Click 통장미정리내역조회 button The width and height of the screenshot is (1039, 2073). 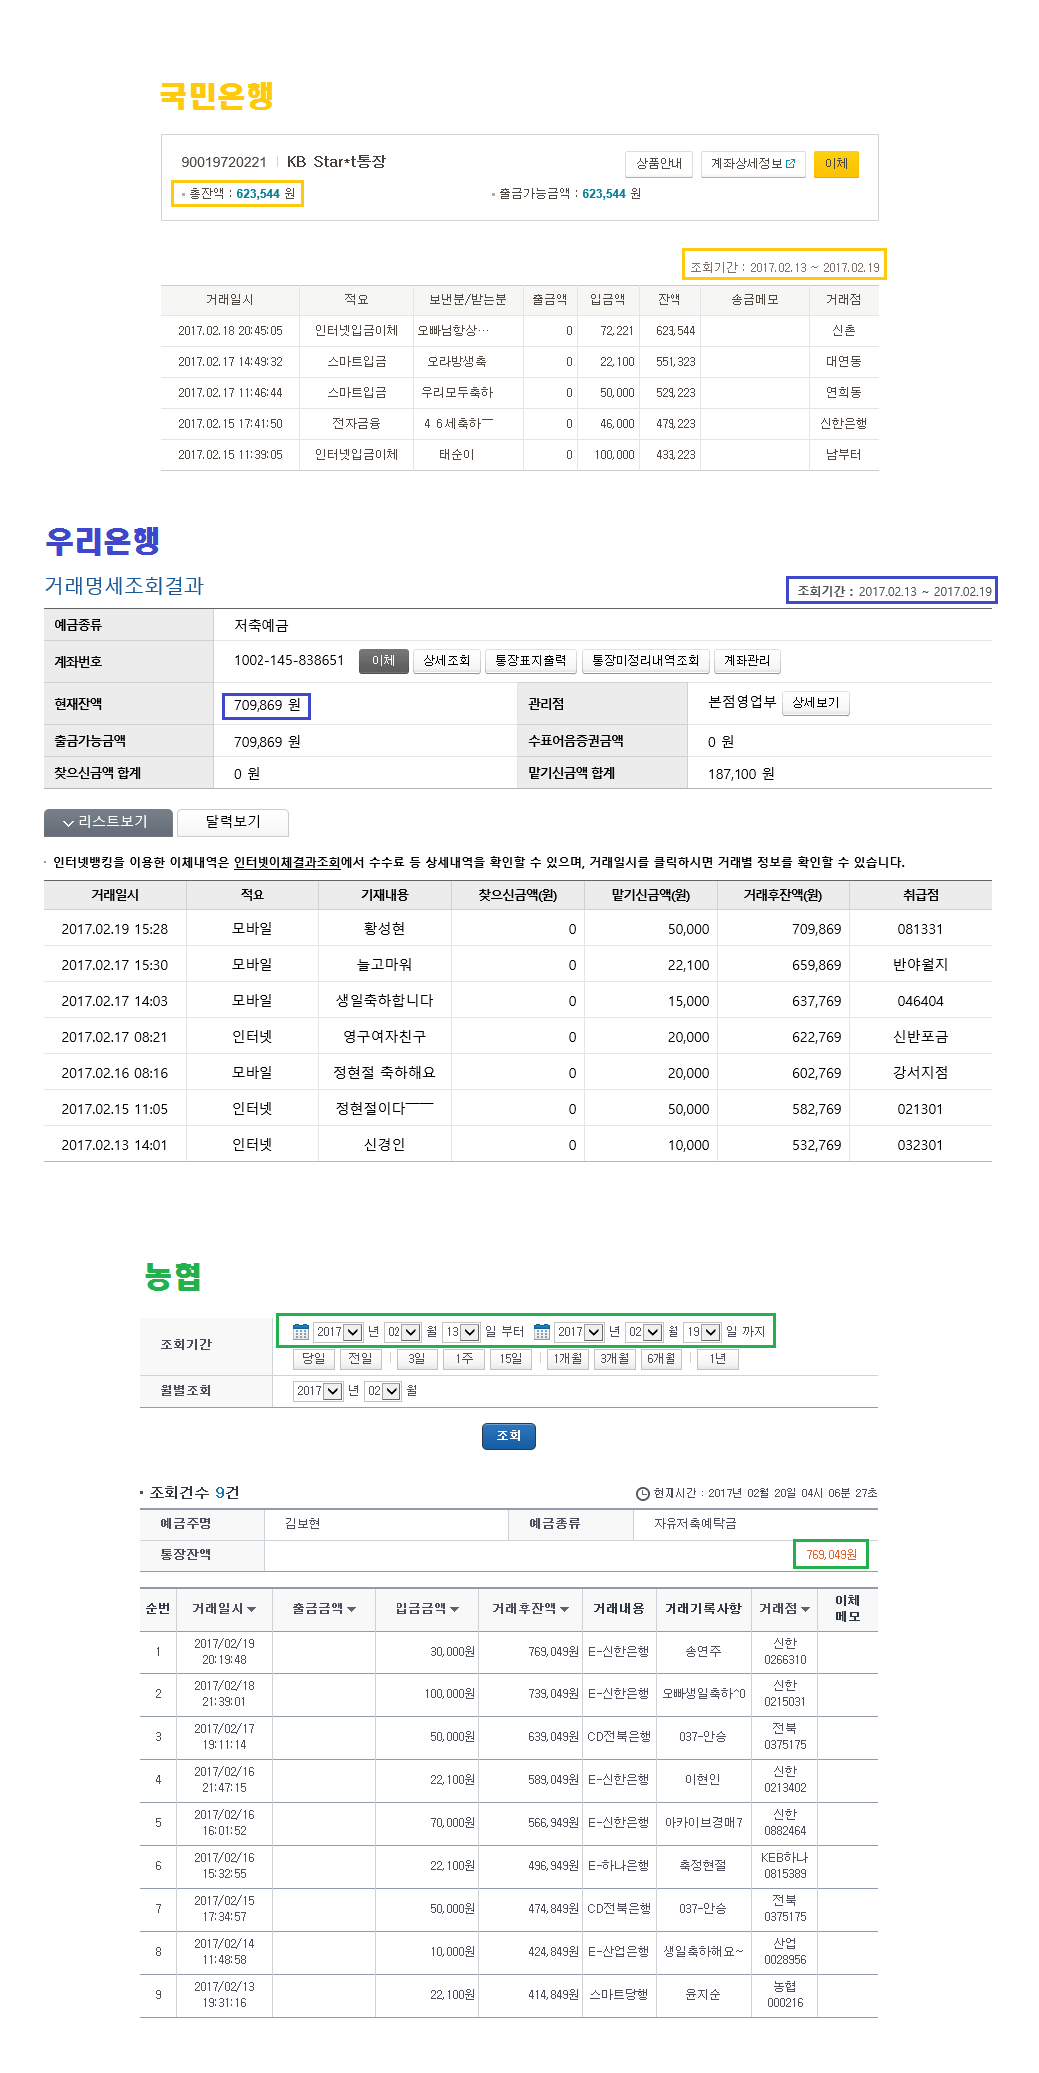(x=646, y=661)
